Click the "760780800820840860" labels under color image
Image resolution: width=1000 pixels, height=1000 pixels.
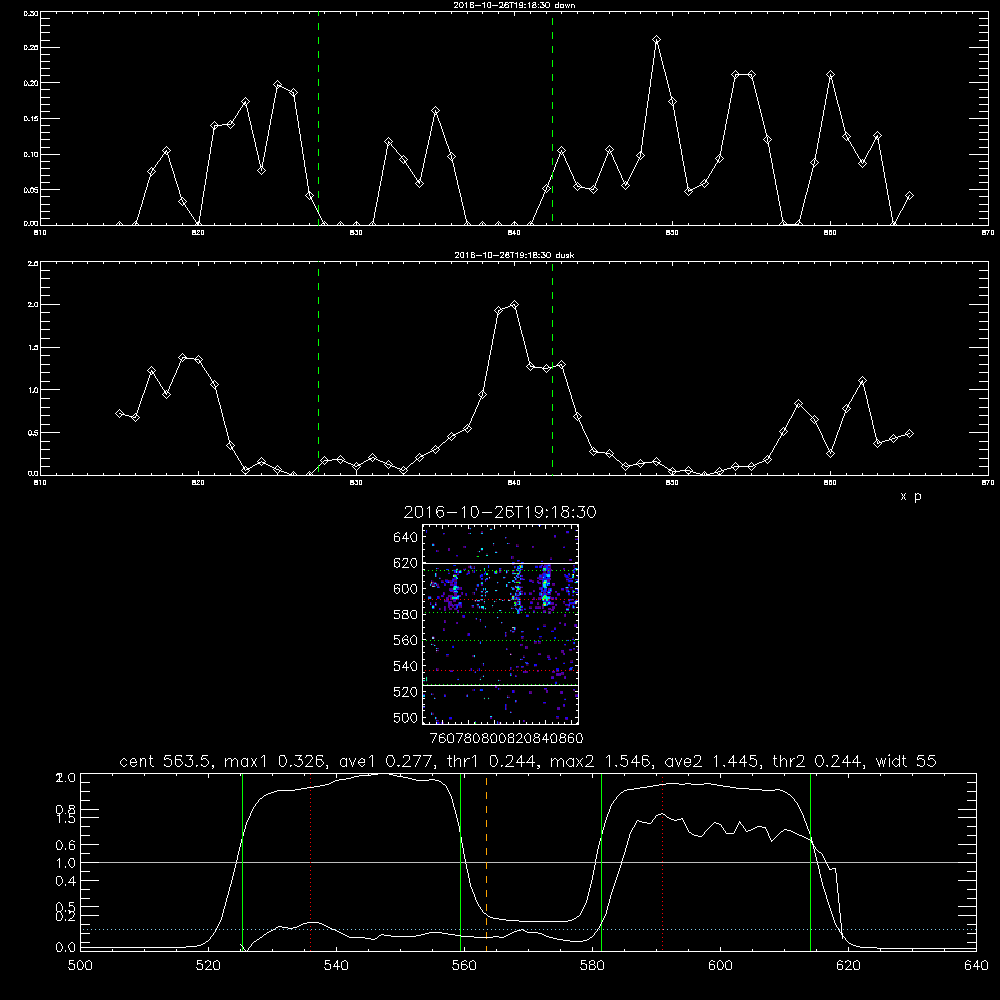tap(506, 739)
